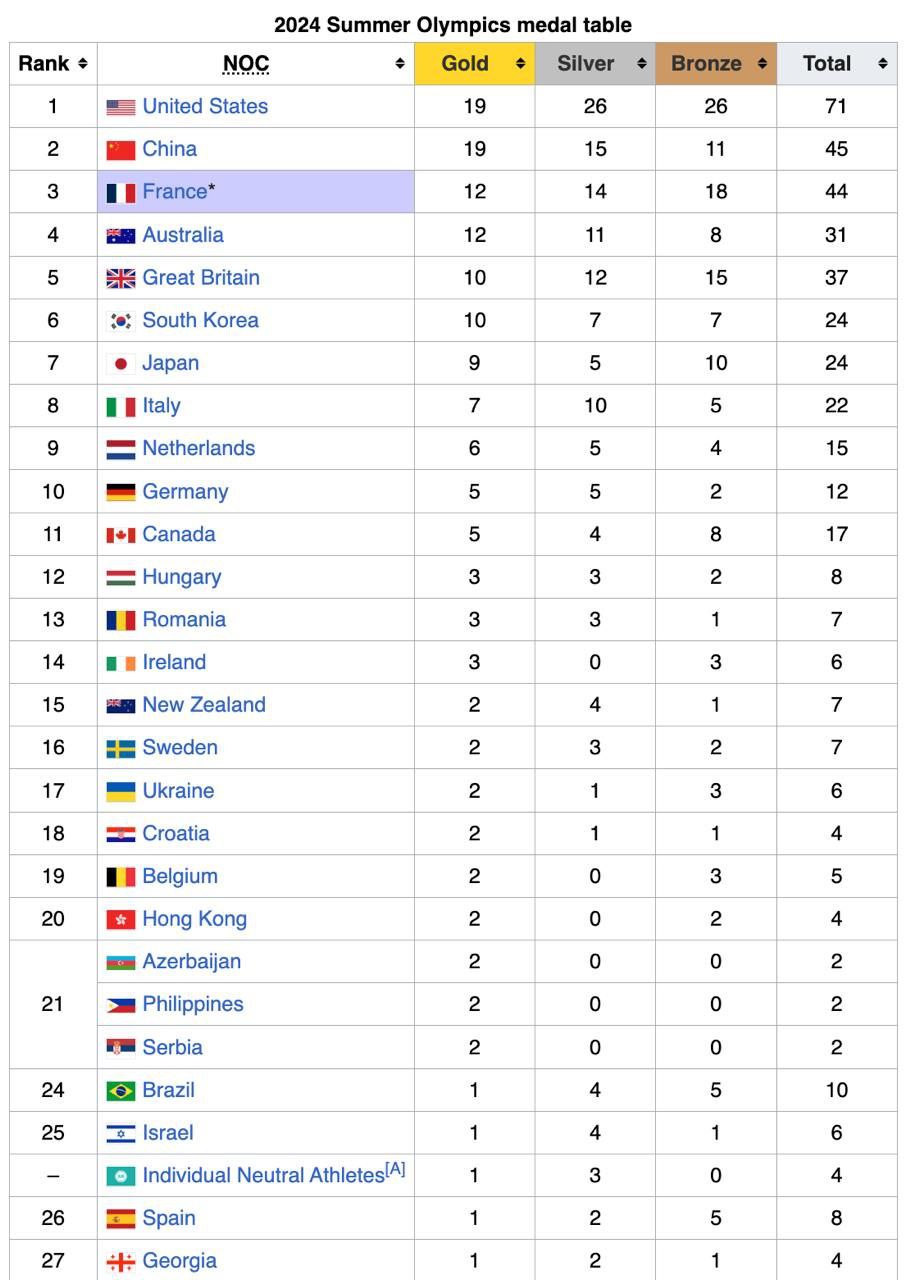Sort by the Silver column header
The image size is (911, 1280).
586,64
